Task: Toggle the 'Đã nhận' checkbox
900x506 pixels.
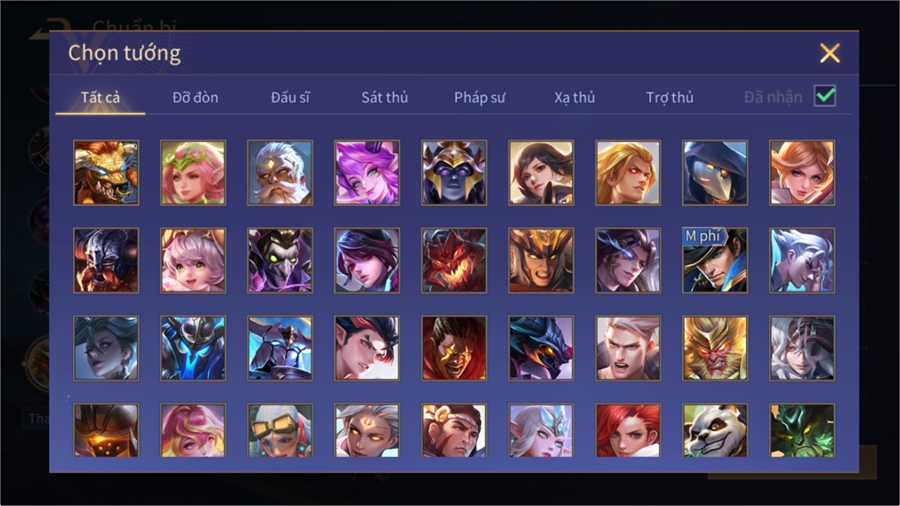Action: 825,96
